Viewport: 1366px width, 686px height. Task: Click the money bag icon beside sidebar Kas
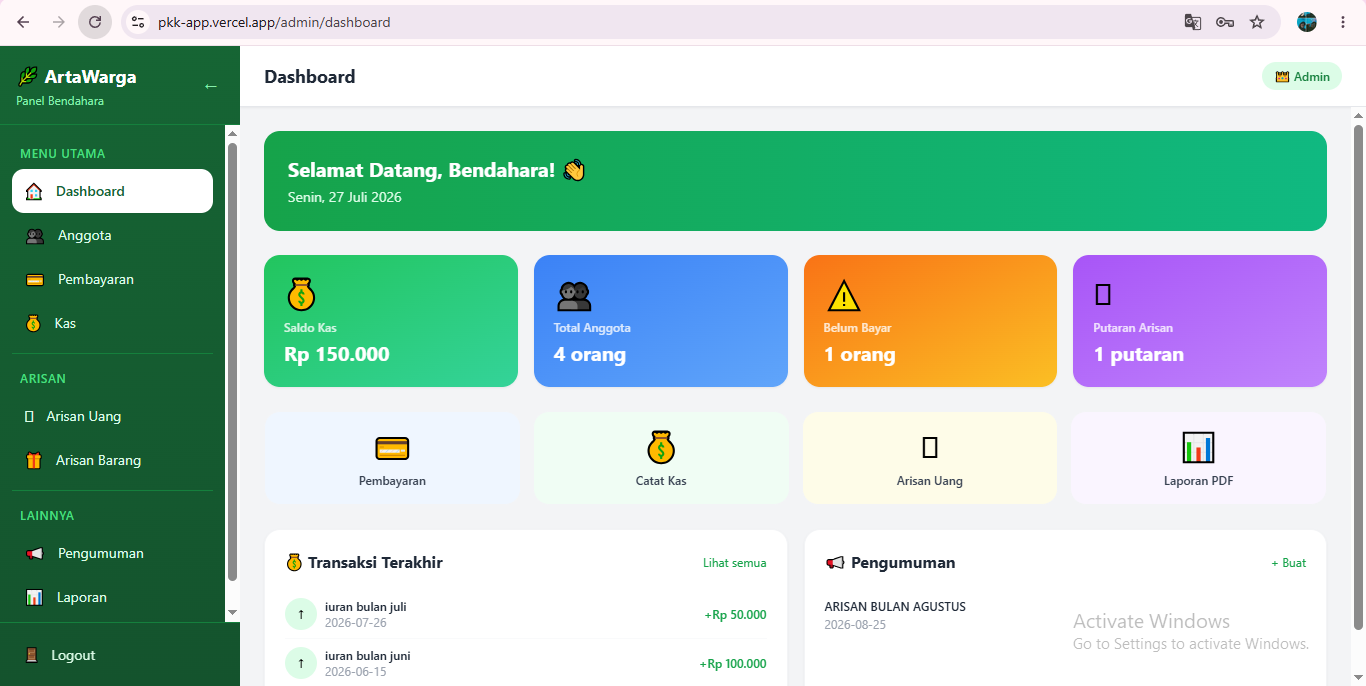point(34,323)
